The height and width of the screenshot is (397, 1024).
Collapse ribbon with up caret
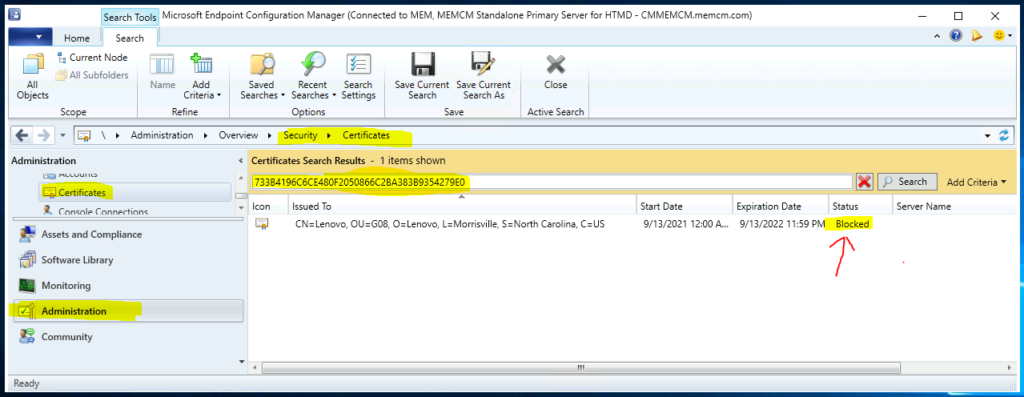(938, 37)
